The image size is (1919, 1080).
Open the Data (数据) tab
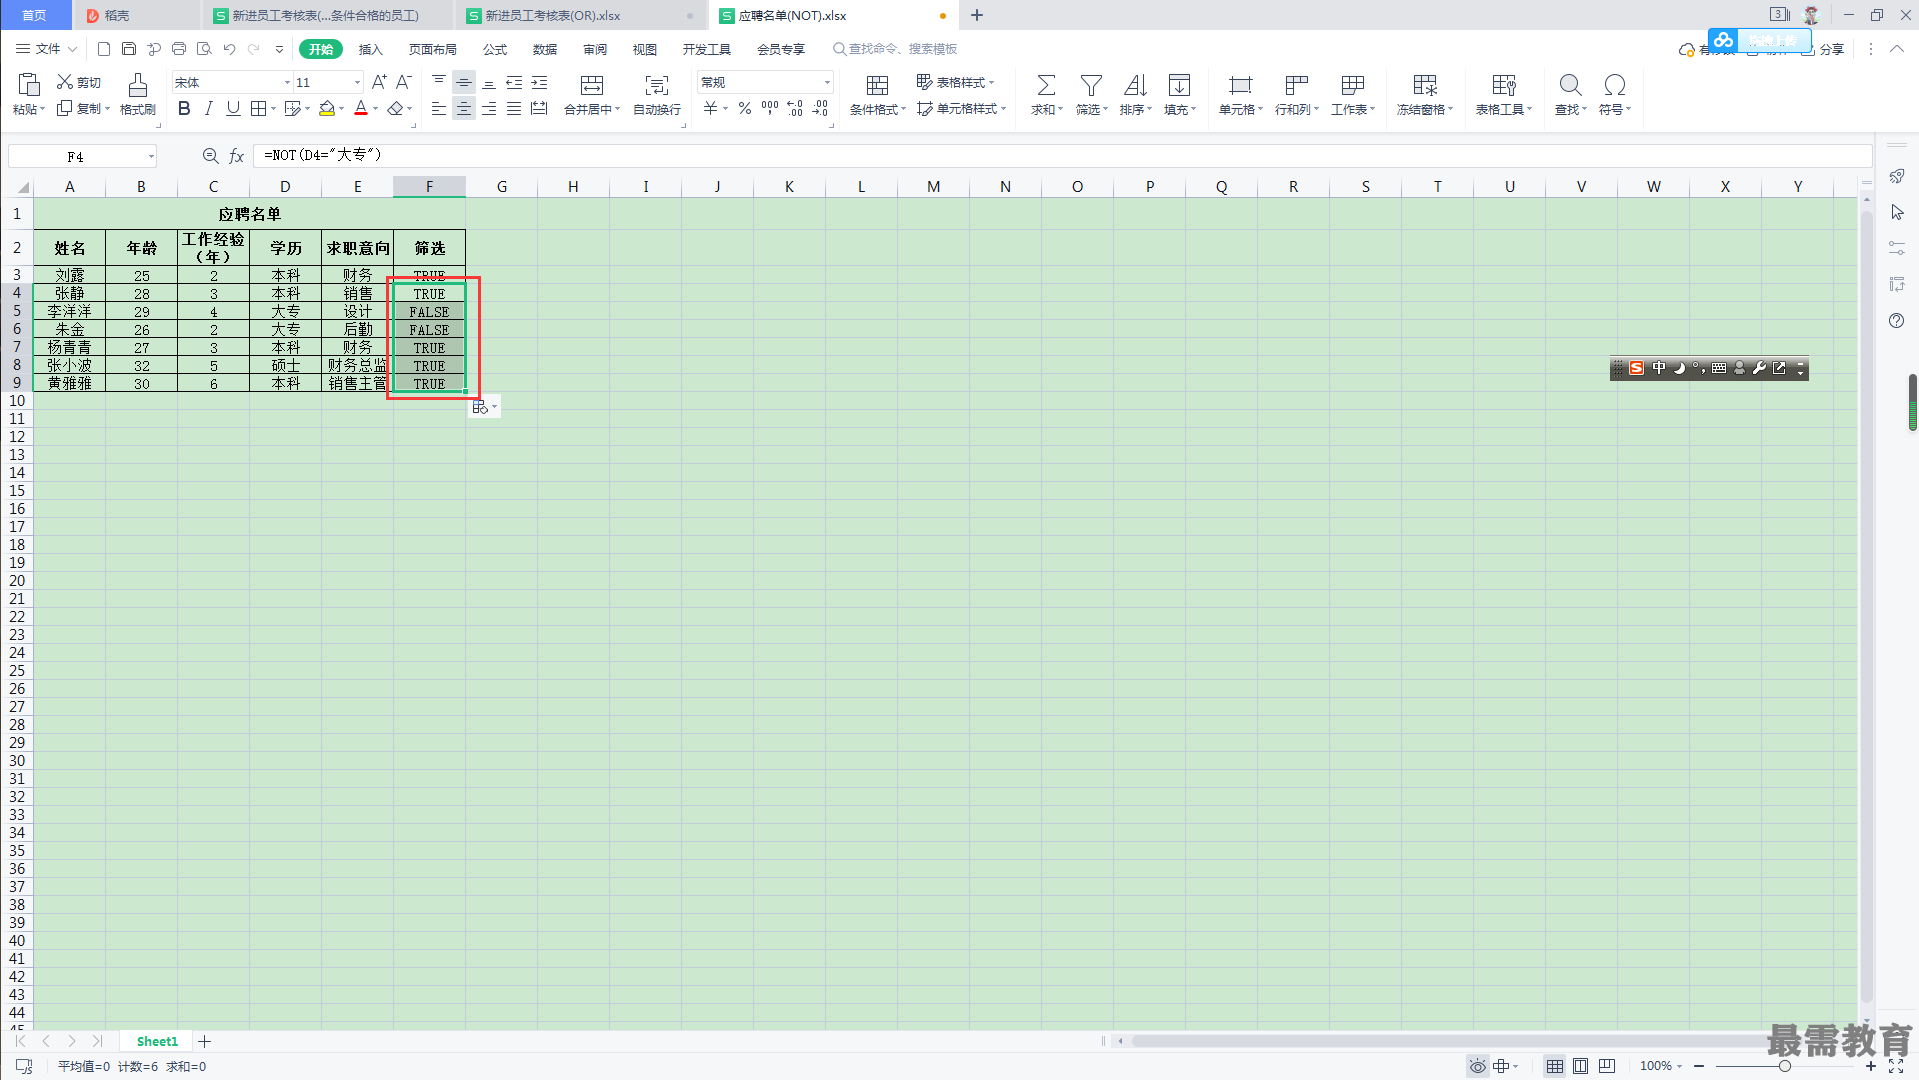point(545,49)
